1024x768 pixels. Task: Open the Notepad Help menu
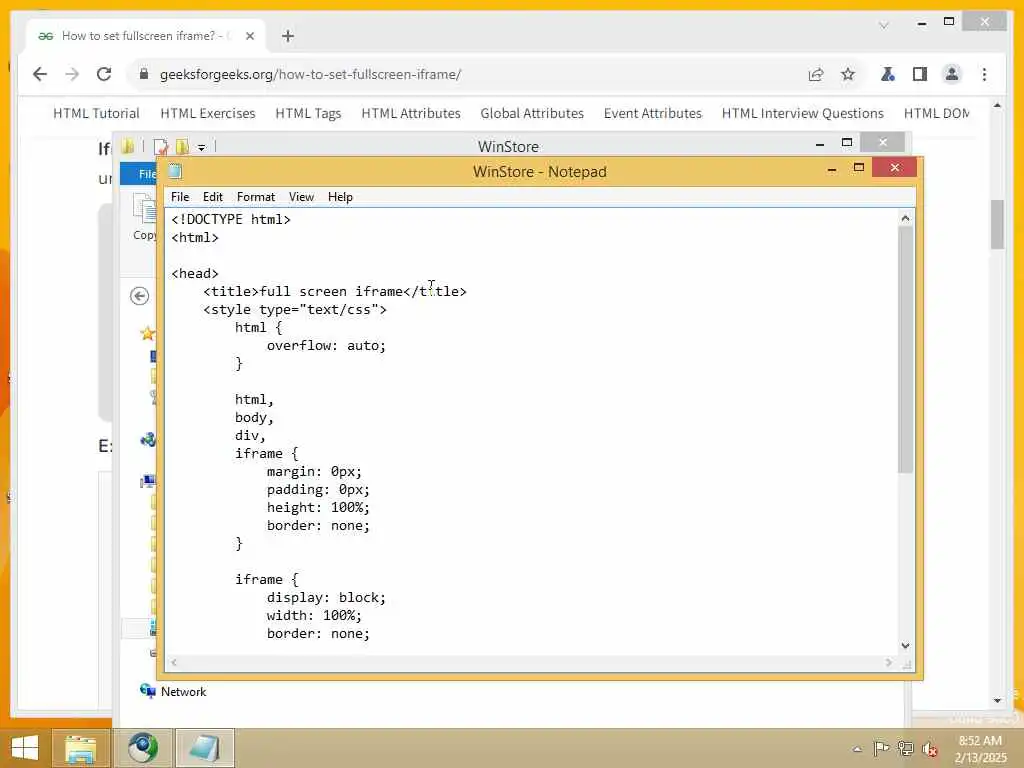tap(340, 197)
